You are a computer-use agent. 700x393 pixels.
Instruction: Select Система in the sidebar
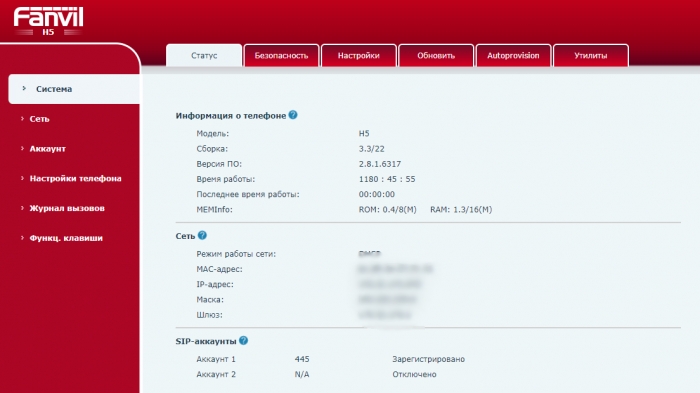(74, 89)
